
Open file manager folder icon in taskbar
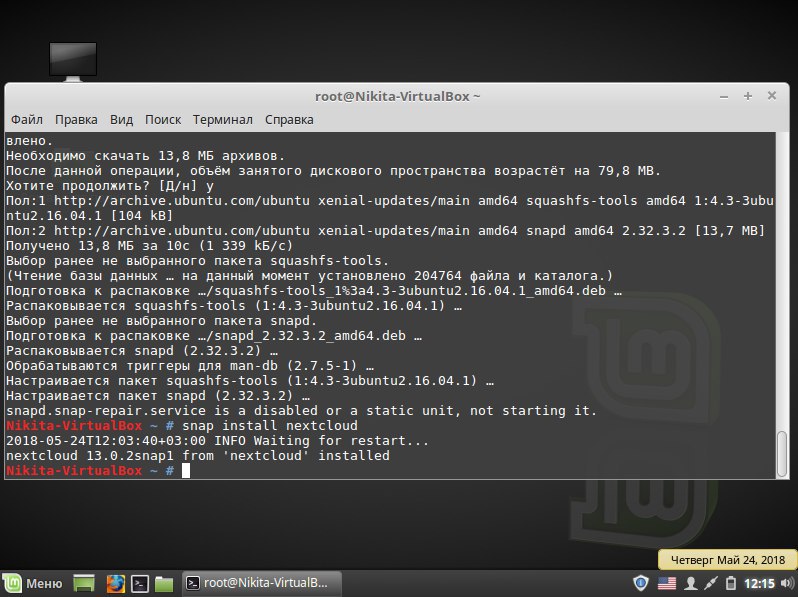[x=164, y=583]
